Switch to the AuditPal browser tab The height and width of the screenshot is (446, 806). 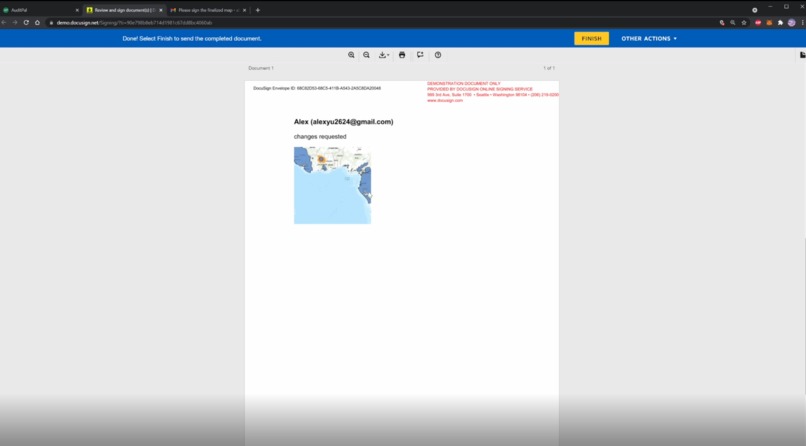pos(39,10)
